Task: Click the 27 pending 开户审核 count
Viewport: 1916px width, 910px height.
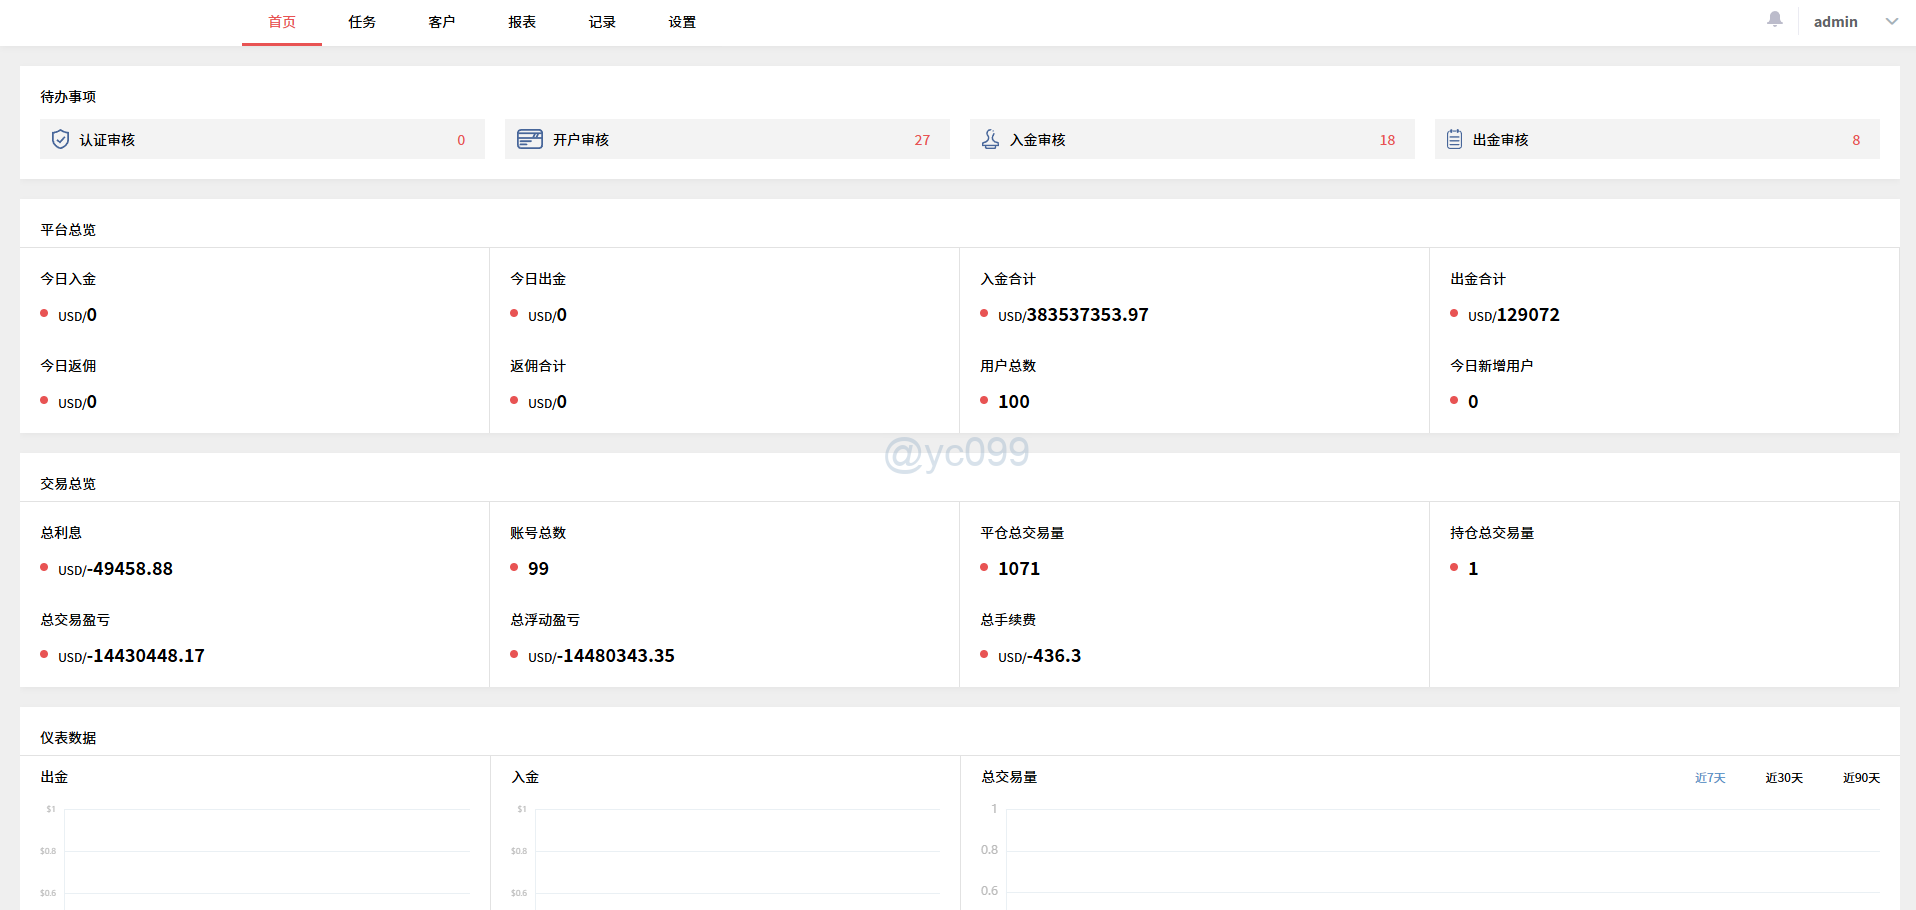Action: (x=921, y=140)
